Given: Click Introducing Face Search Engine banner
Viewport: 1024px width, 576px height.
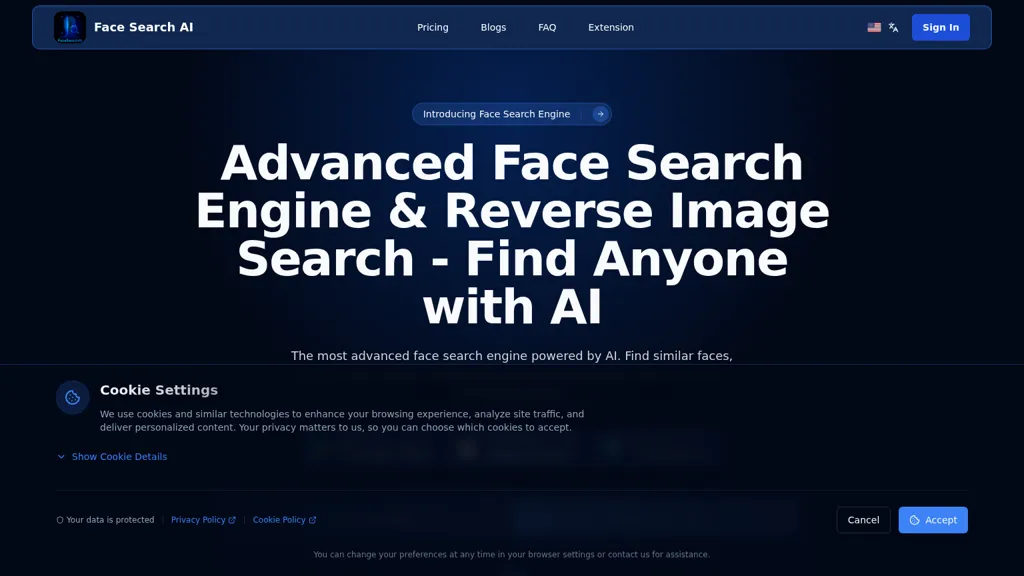Looking at the screenshot, I should tap(511, 114).
